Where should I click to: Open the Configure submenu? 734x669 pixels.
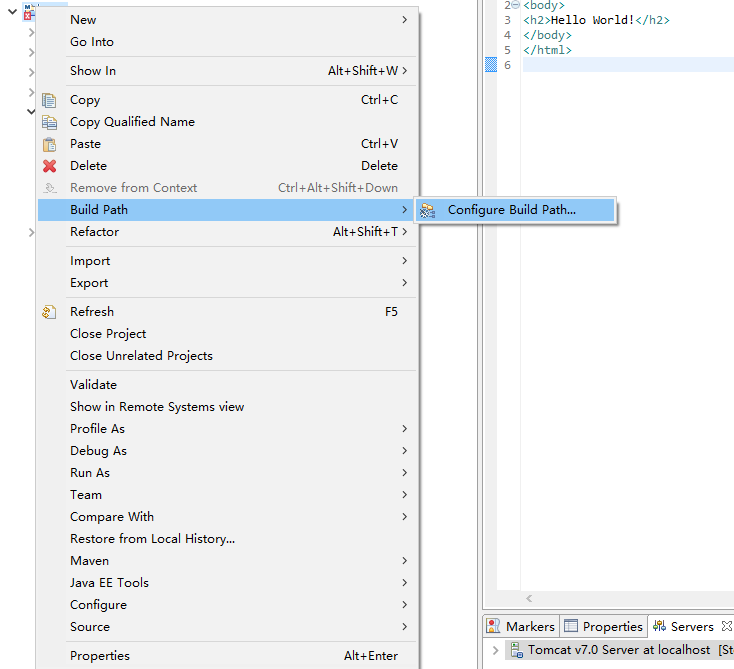[227, 605]
